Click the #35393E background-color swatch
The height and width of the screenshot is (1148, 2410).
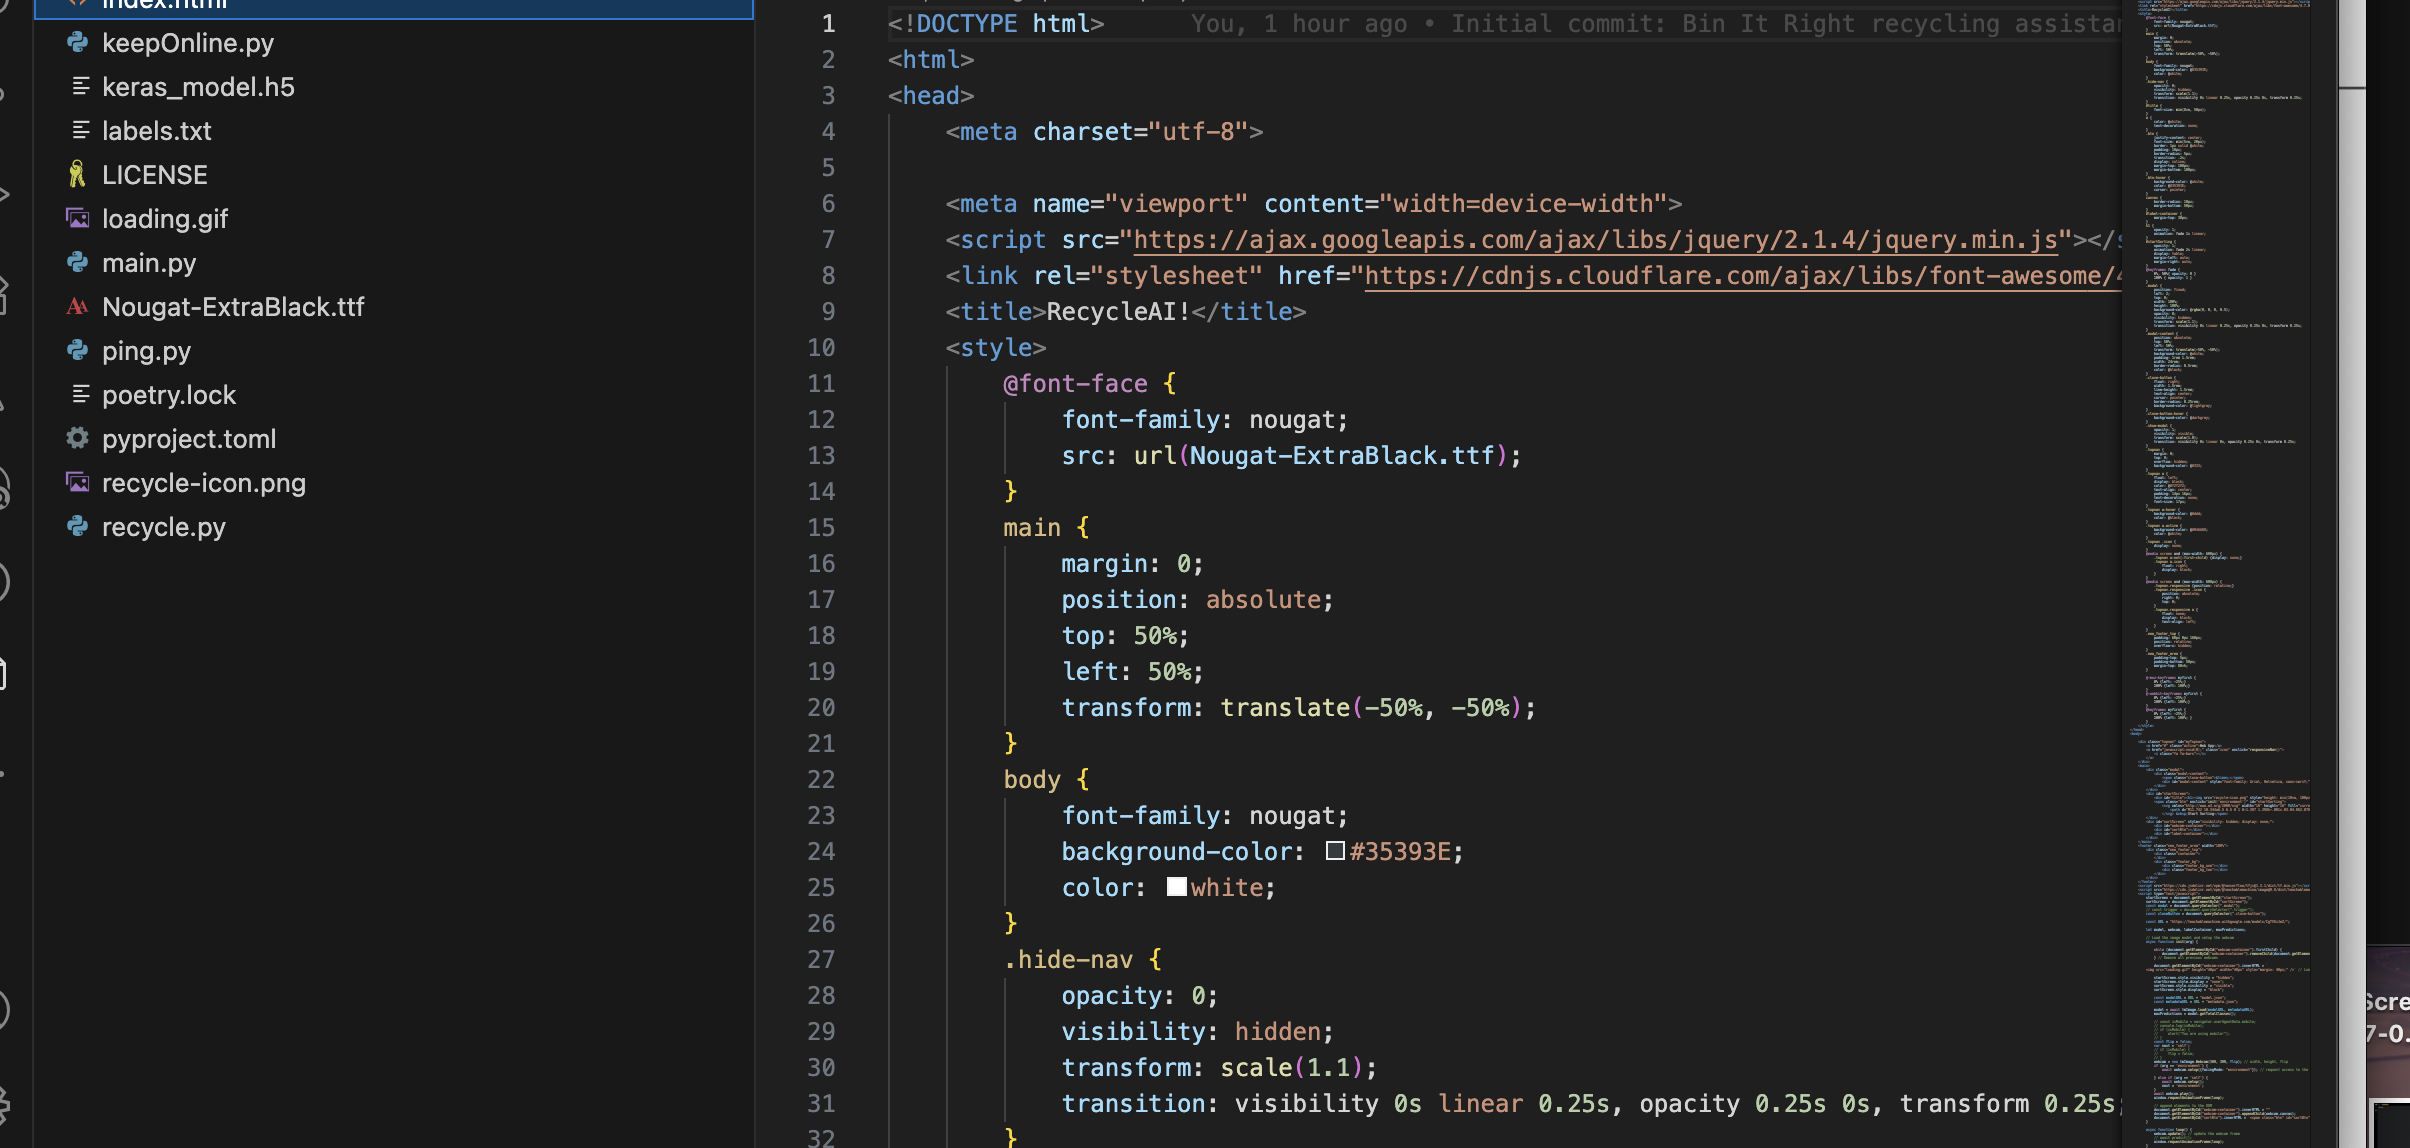coord(1335,851)
